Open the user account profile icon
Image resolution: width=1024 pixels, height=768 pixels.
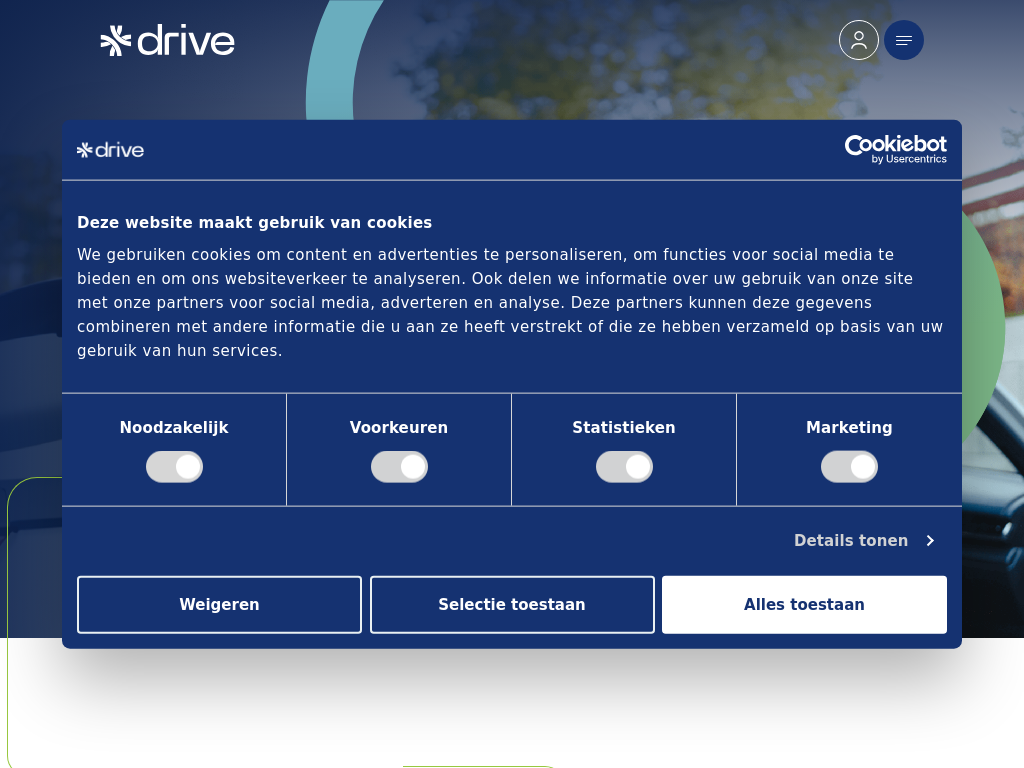coord(858,40)
